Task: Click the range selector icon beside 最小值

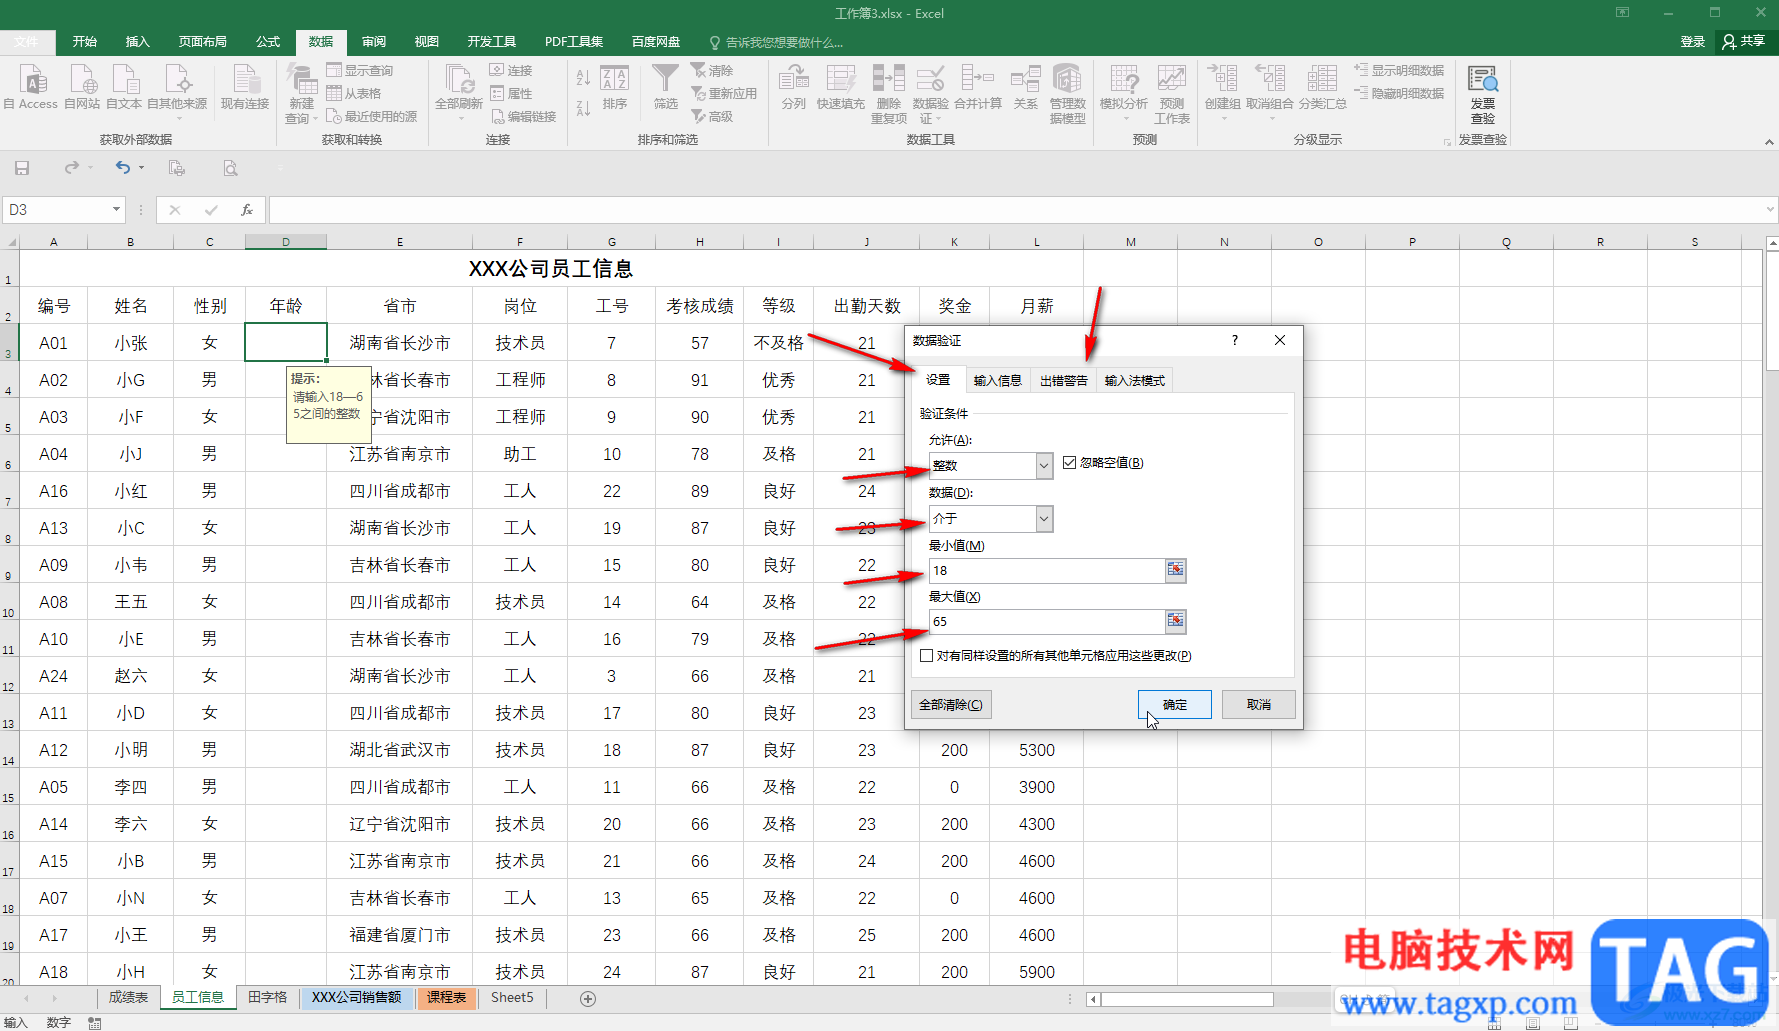Action: (1176, 570)
